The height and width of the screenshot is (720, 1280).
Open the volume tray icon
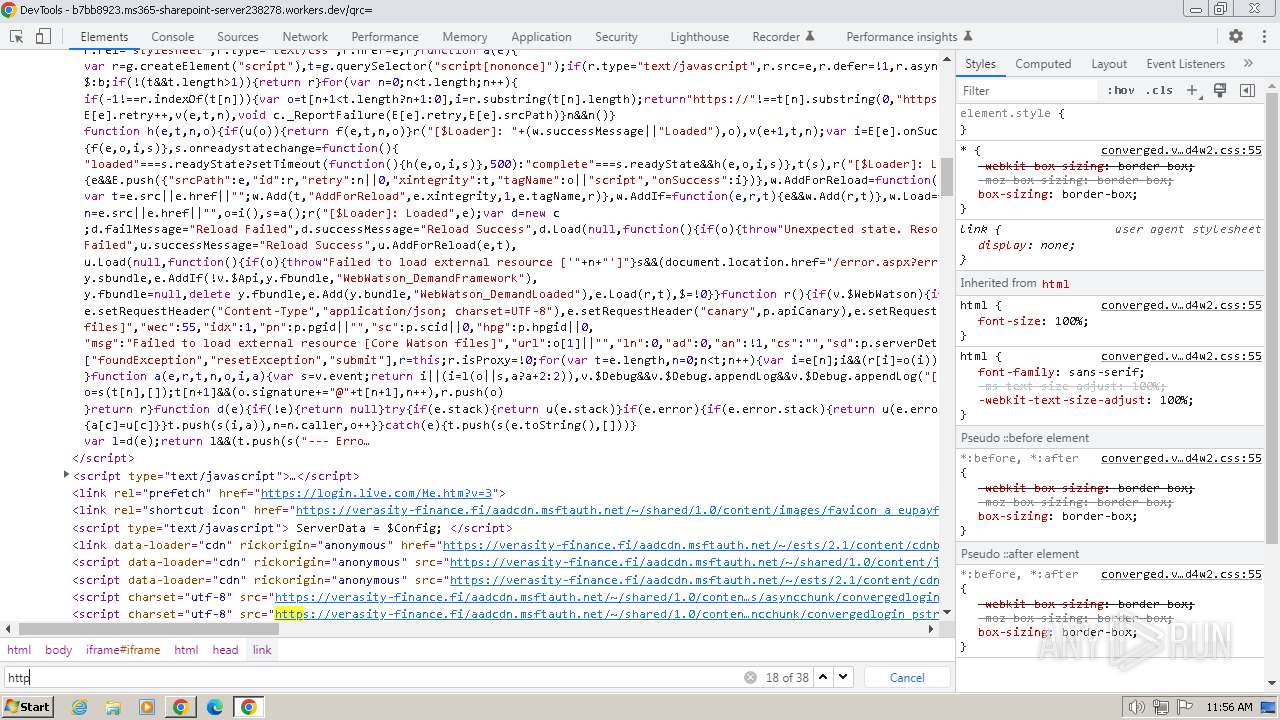point(1137,707)
